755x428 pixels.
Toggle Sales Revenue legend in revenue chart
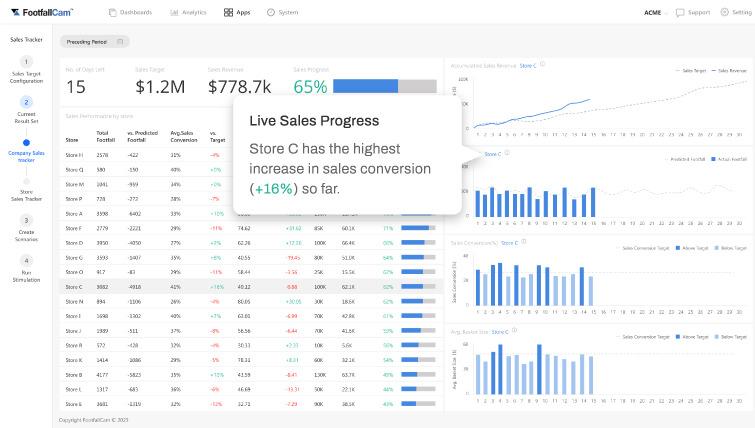729,71
